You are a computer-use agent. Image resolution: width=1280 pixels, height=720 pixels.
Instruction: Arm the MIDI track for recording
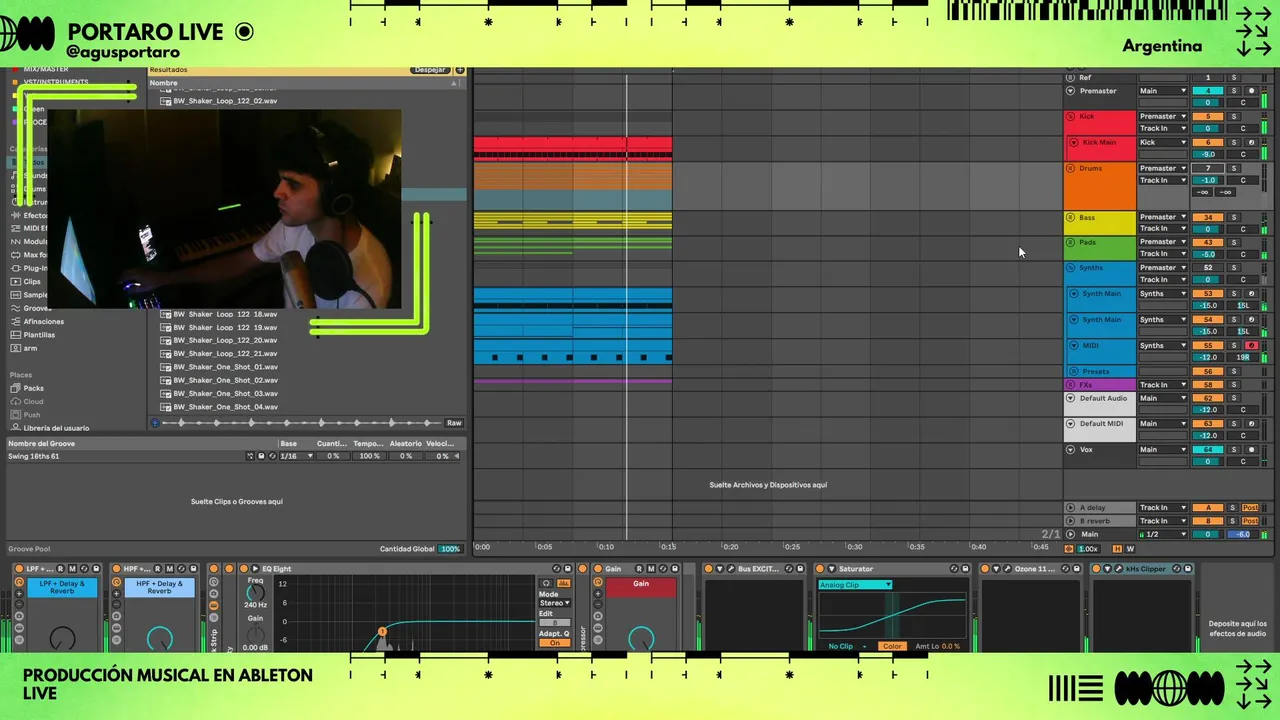1250,346
